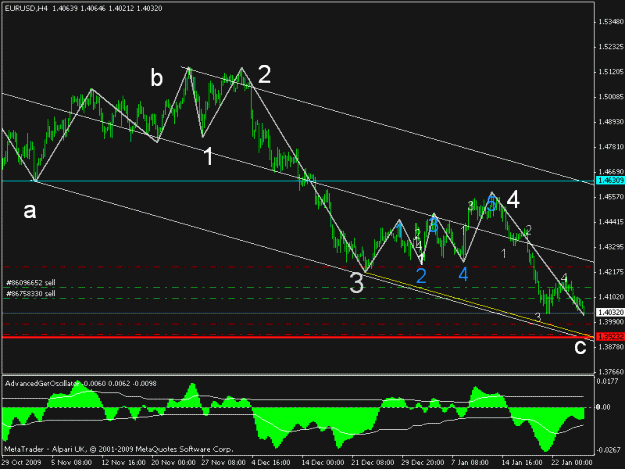Click price axis value 1.45570

[x=611, y=197]
